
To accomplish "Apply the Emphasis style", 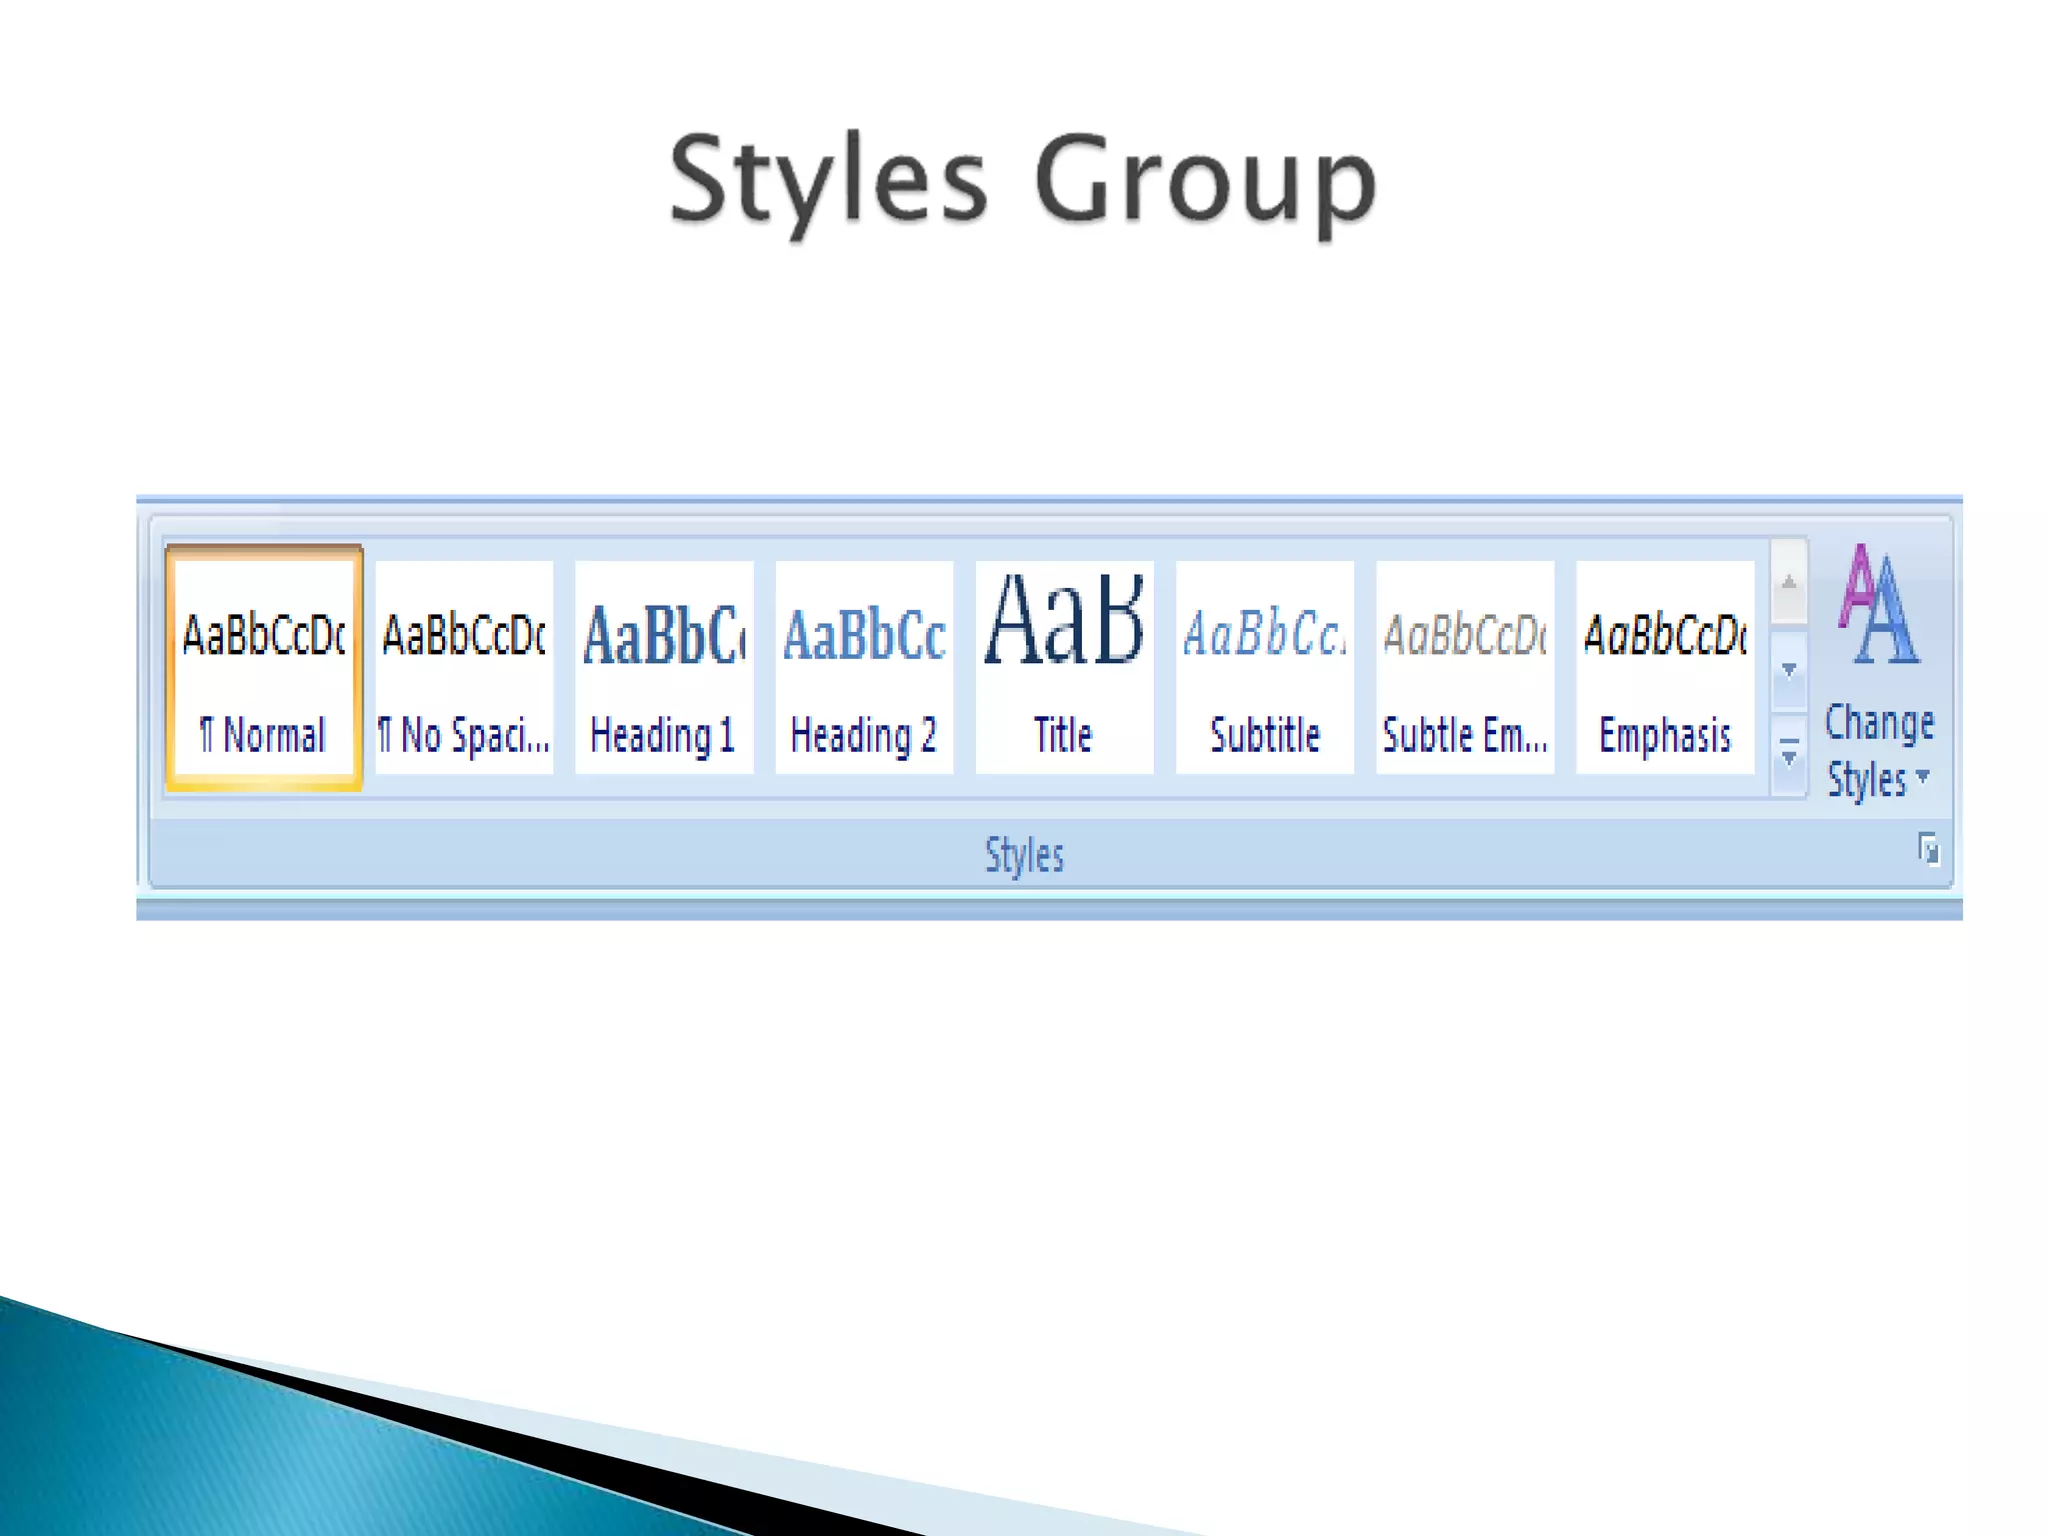I will point(1665,667).
